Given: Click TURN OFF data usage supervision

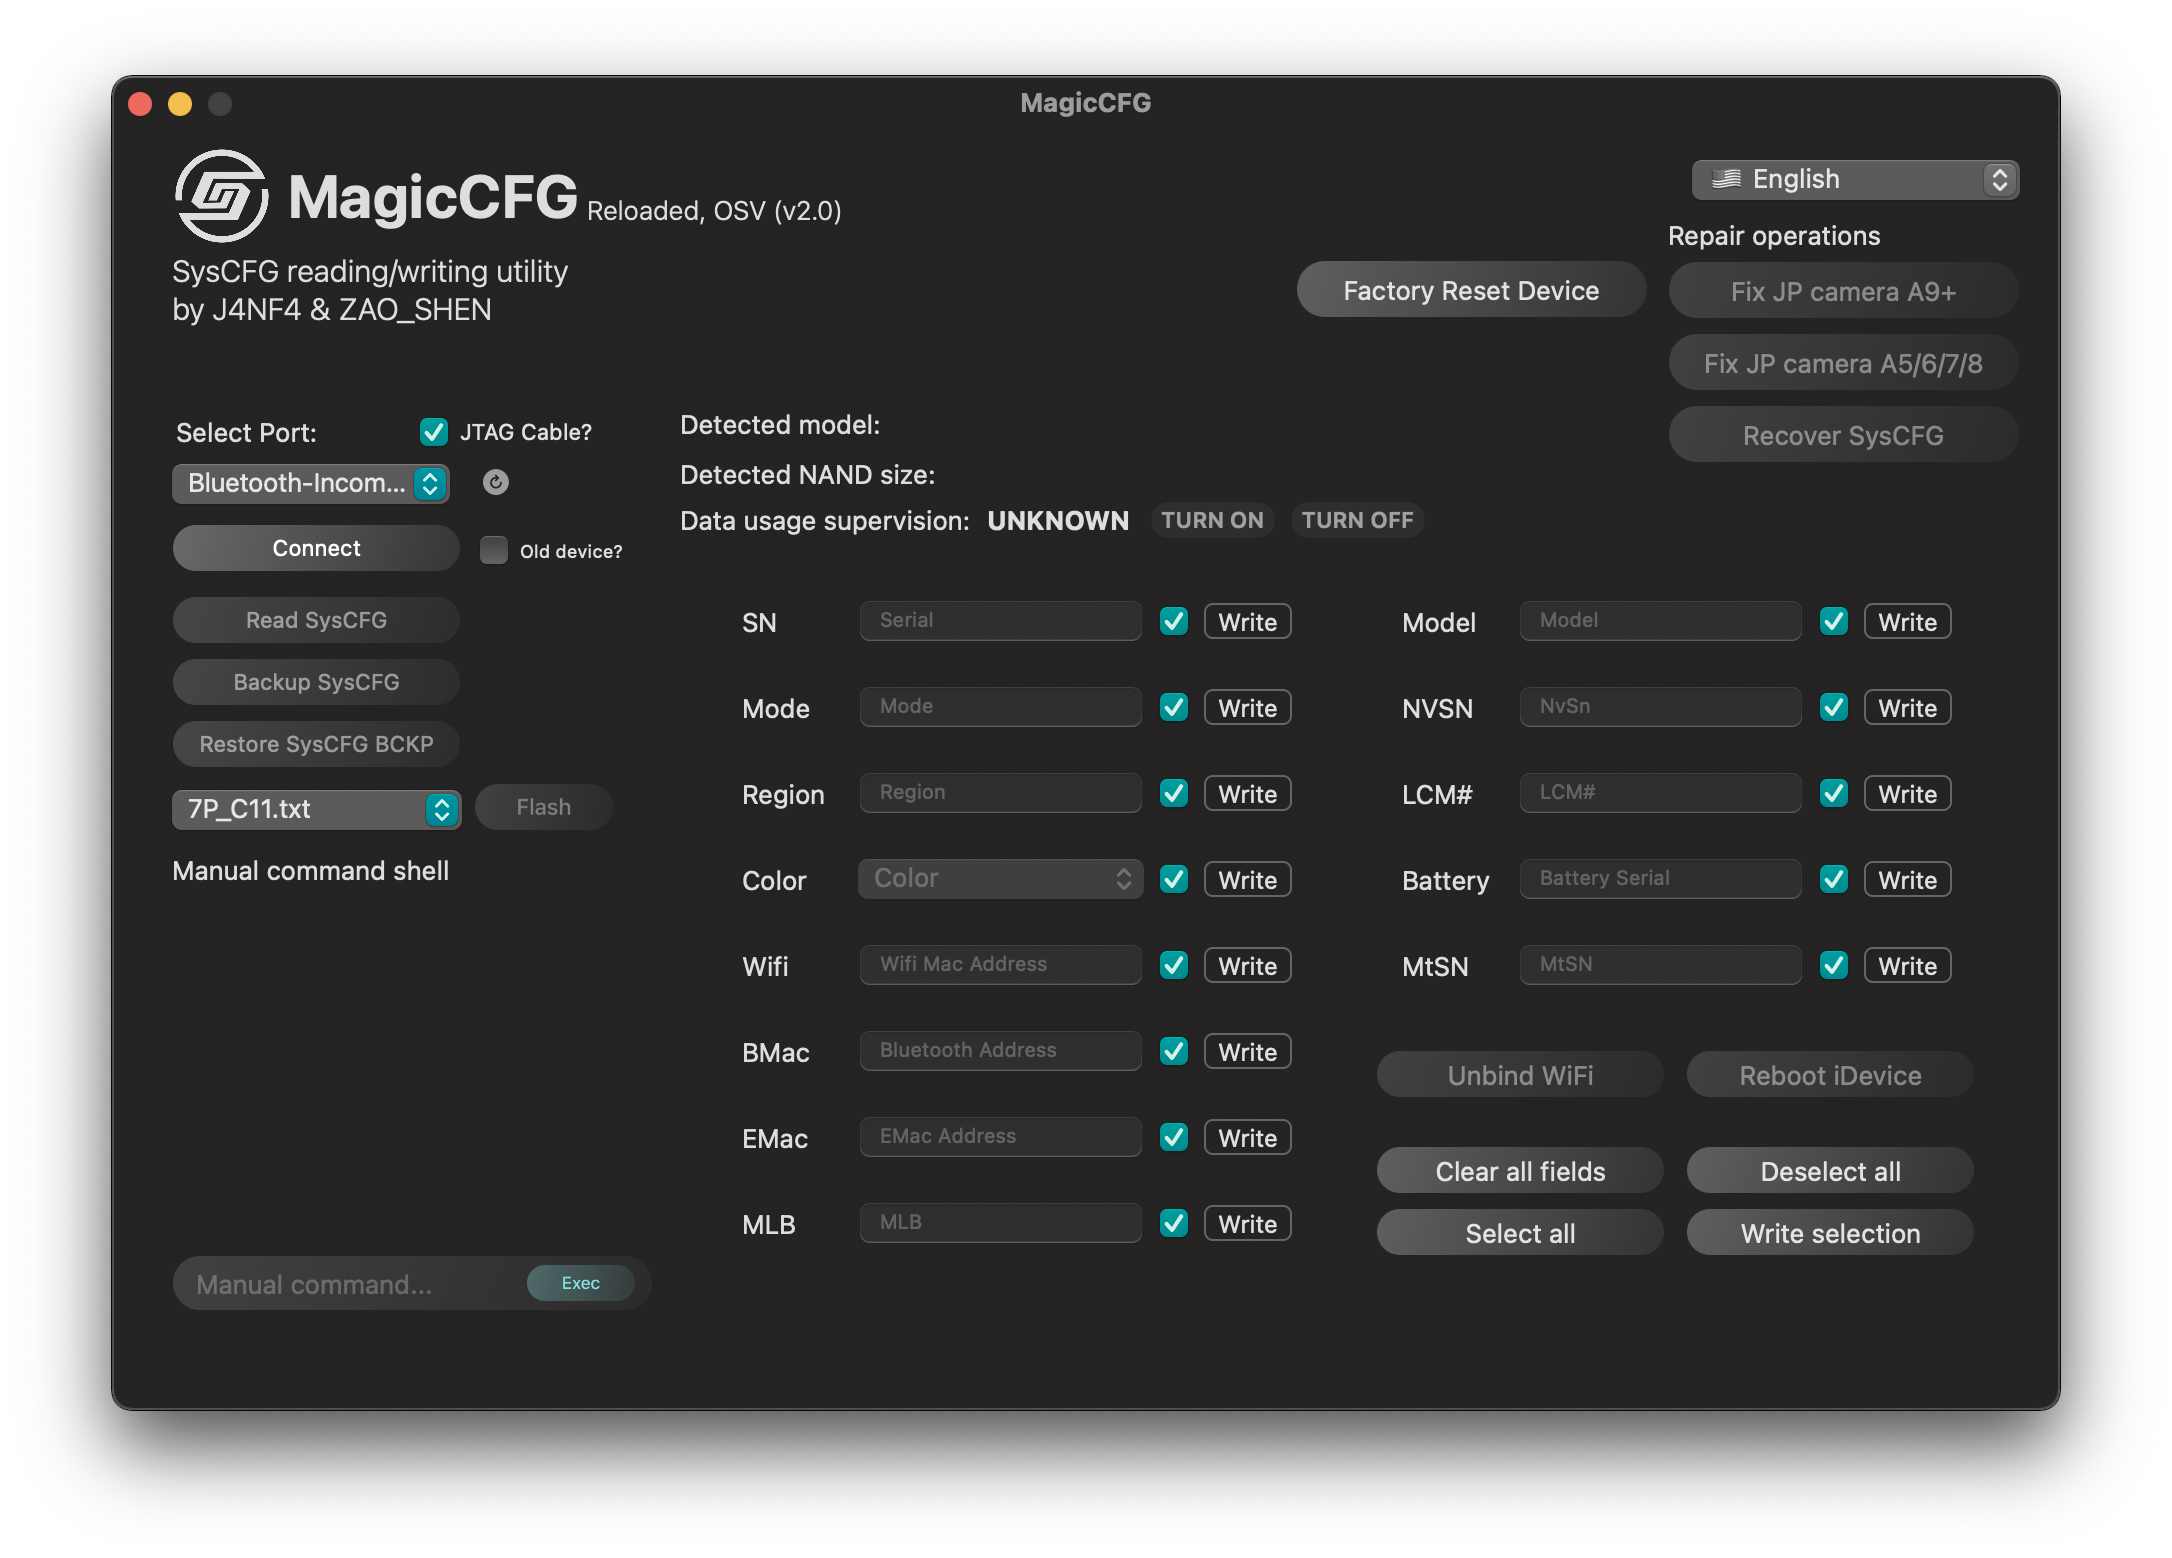Looking at the screenshot, I should (1357, 521).
